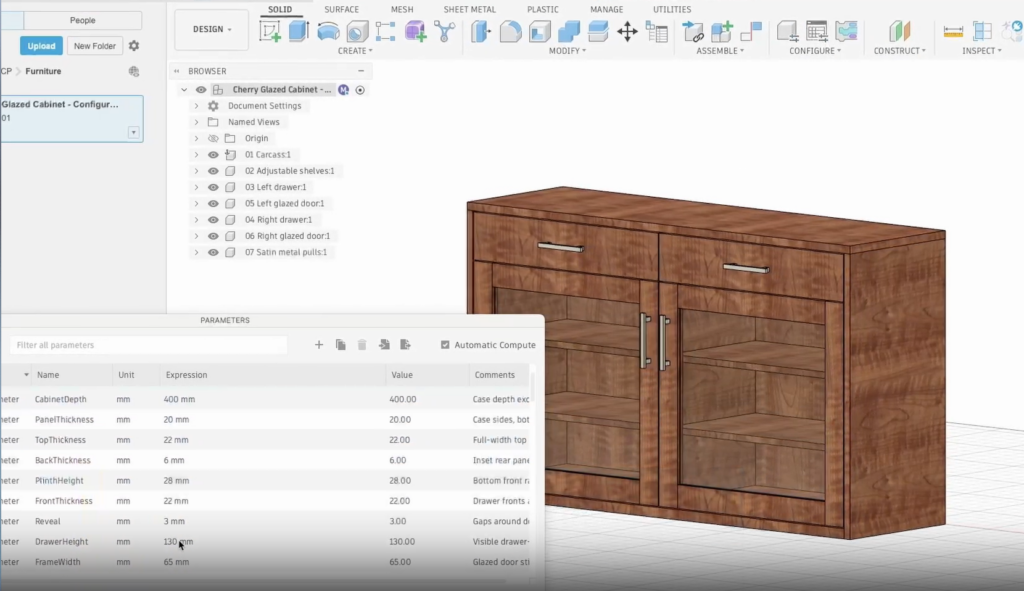This screenshot has width=1024, height=591.
Task: Select the Configure Model tool
Action: pyautogui.click(x=787, y=31)
